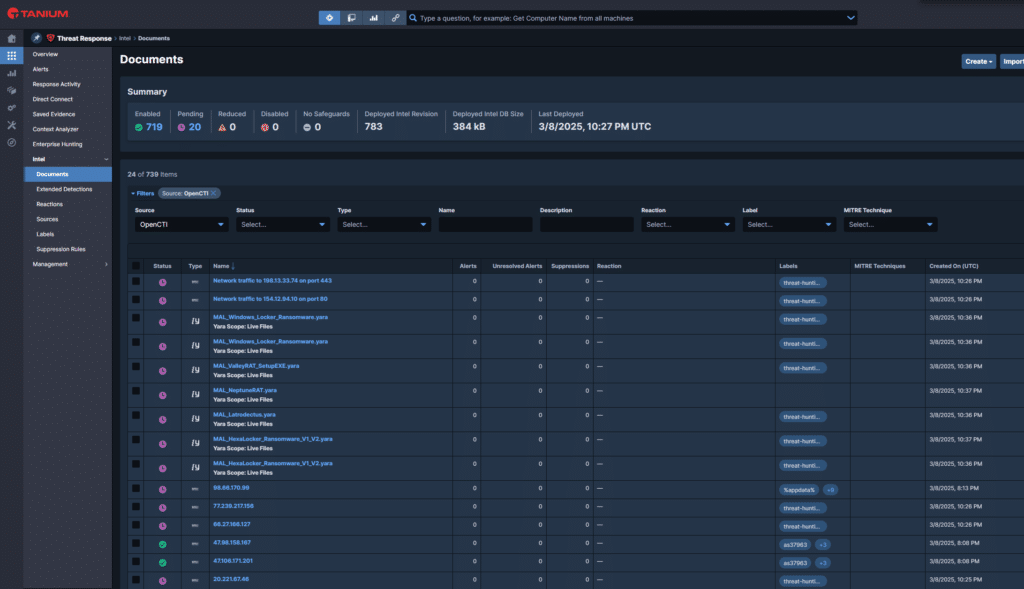The width and height of the screenshot is (1024, 589).
Task: Remove the Source: OpenCTI filter chip
Action: tap(214, 192)
